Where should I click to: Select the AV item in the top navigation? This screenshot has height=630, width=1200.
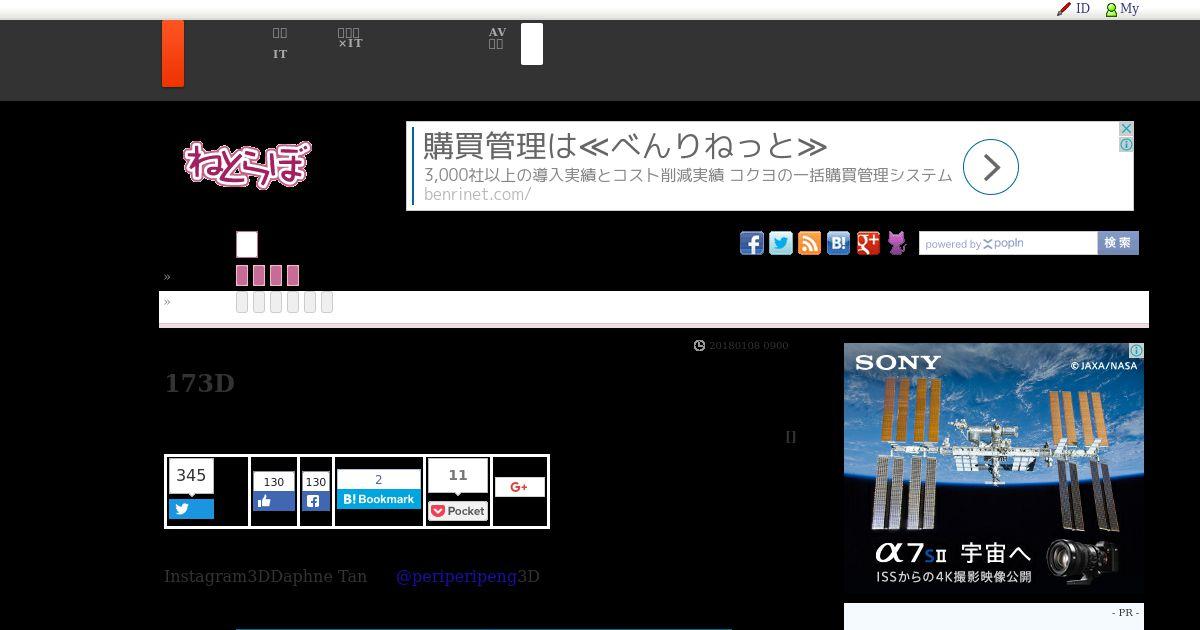click(x=497, y=32)
